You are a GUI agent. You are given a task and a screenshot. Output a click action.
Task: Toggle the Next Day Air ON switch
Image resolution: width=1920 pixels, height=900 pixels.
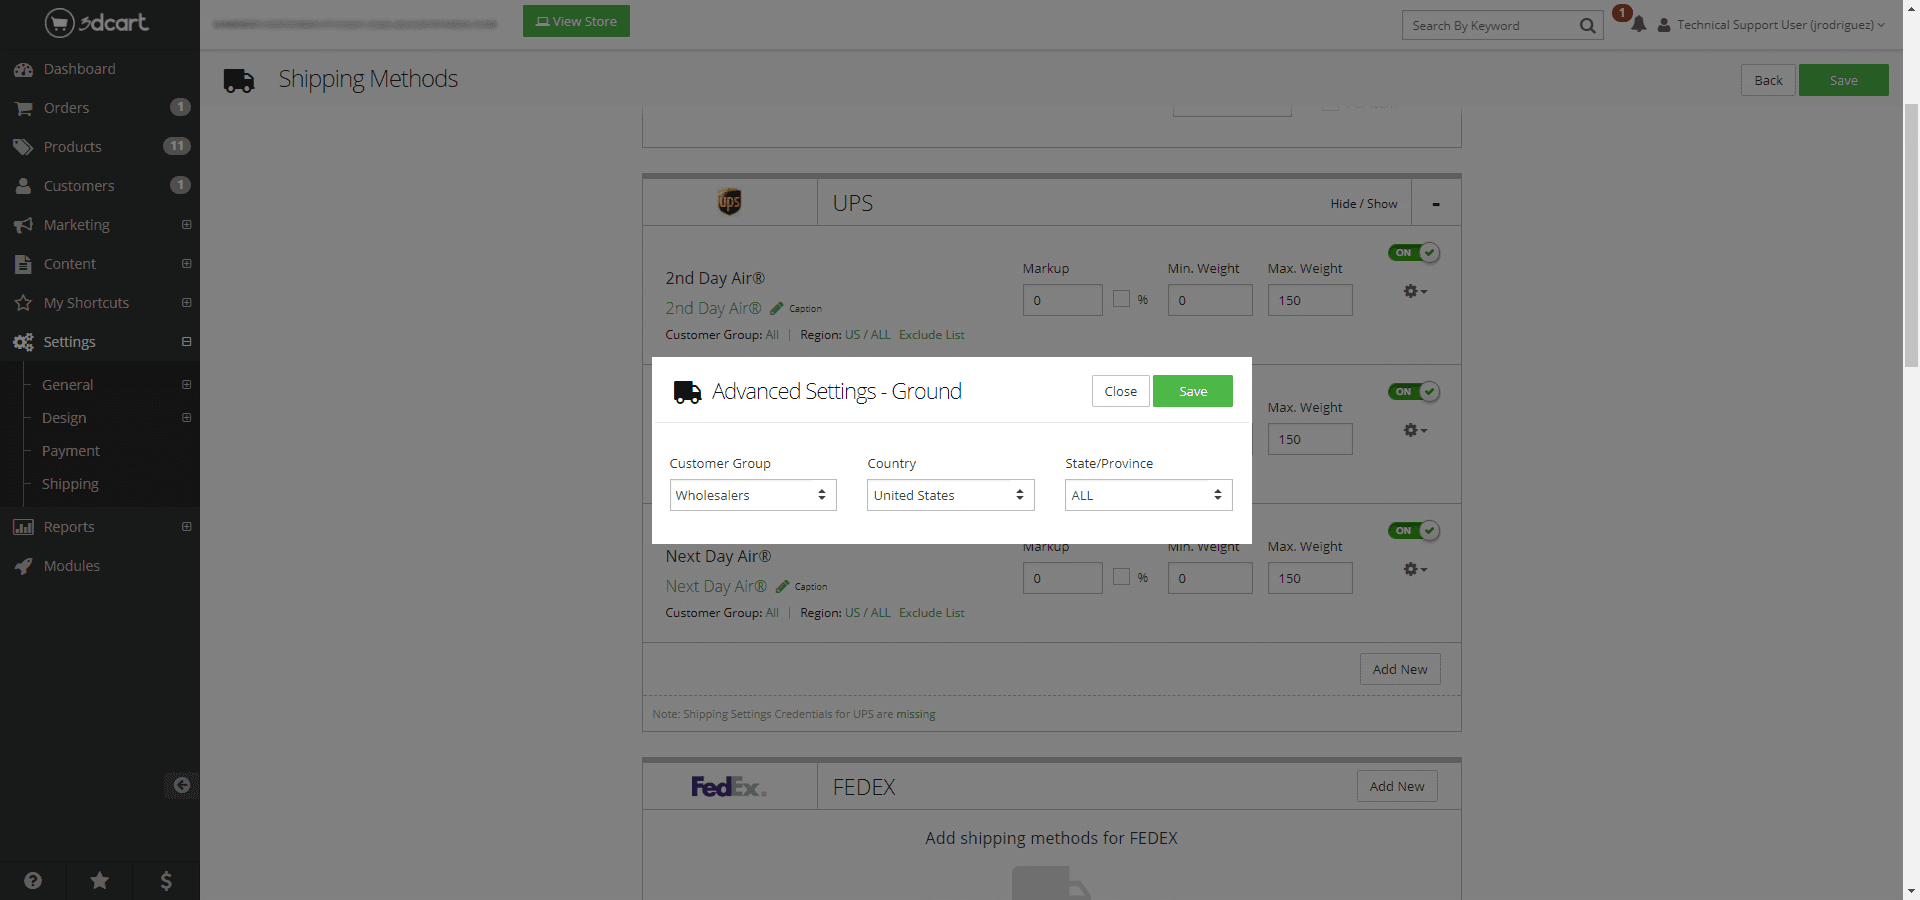tap(1413, 531)
